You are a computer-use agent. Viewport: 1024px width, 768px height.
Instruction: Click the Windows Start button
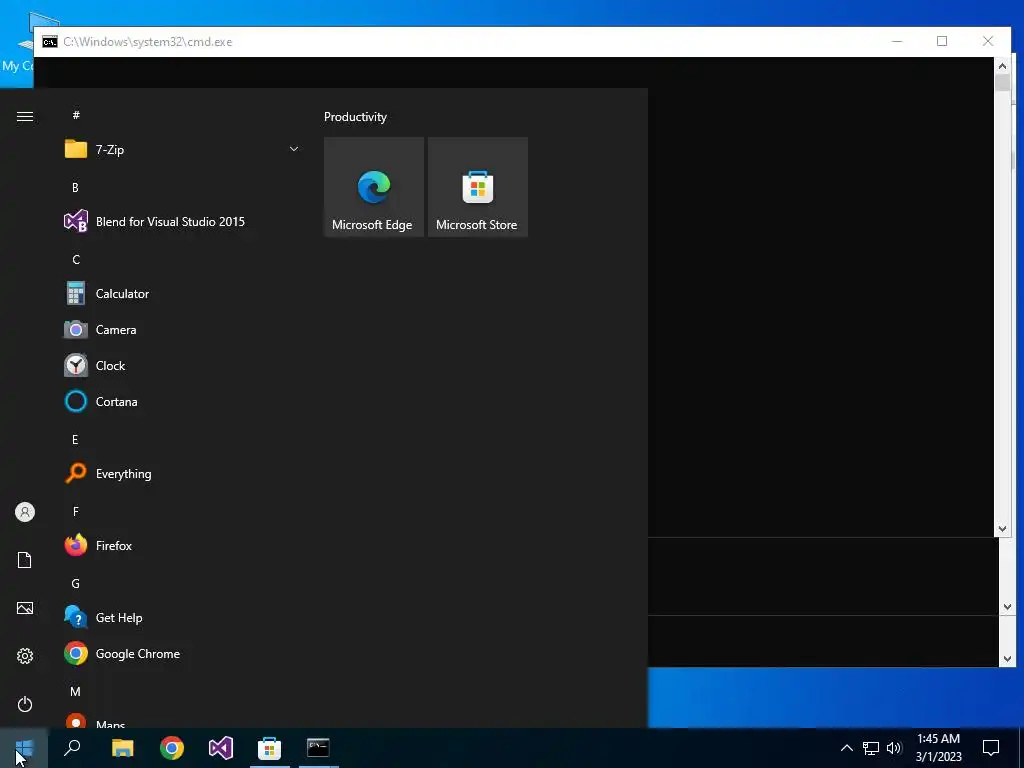click(x=24, y=748)
